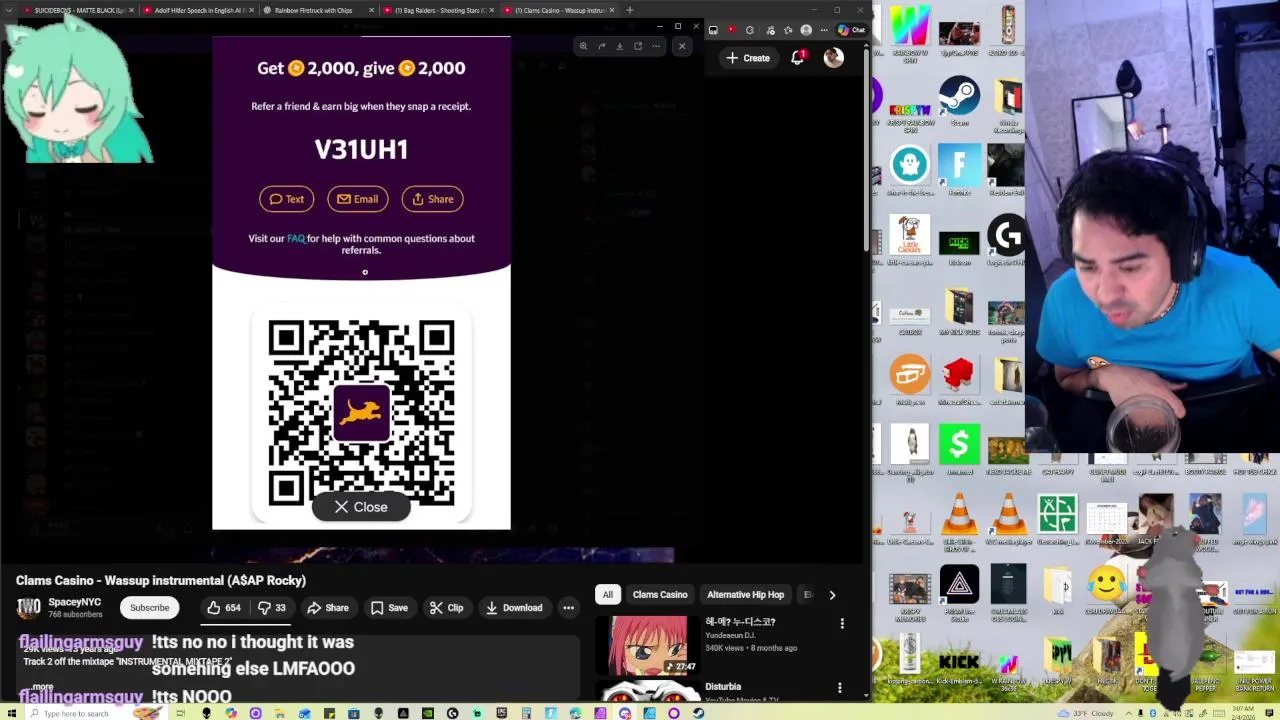The height and width of the screenshot is (720, 1280).
Task: Open the YouTube Create button
Action: point(748,58)
